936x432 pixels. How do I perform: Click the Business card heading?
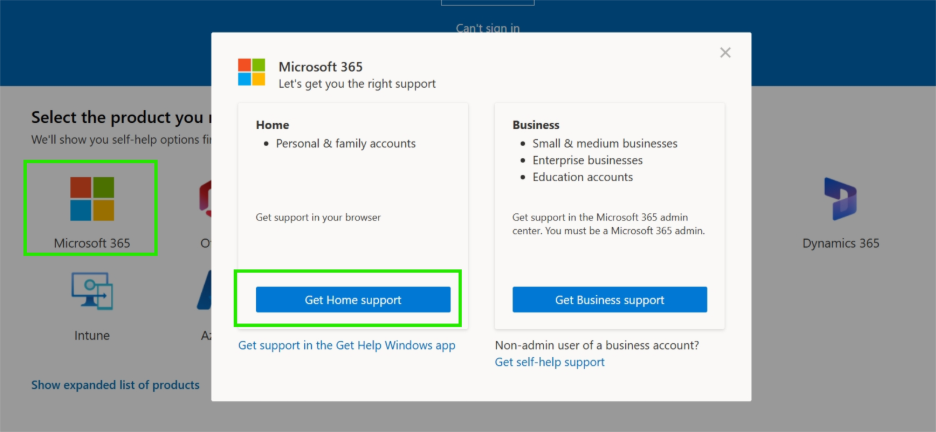click(x=536, y=125)
